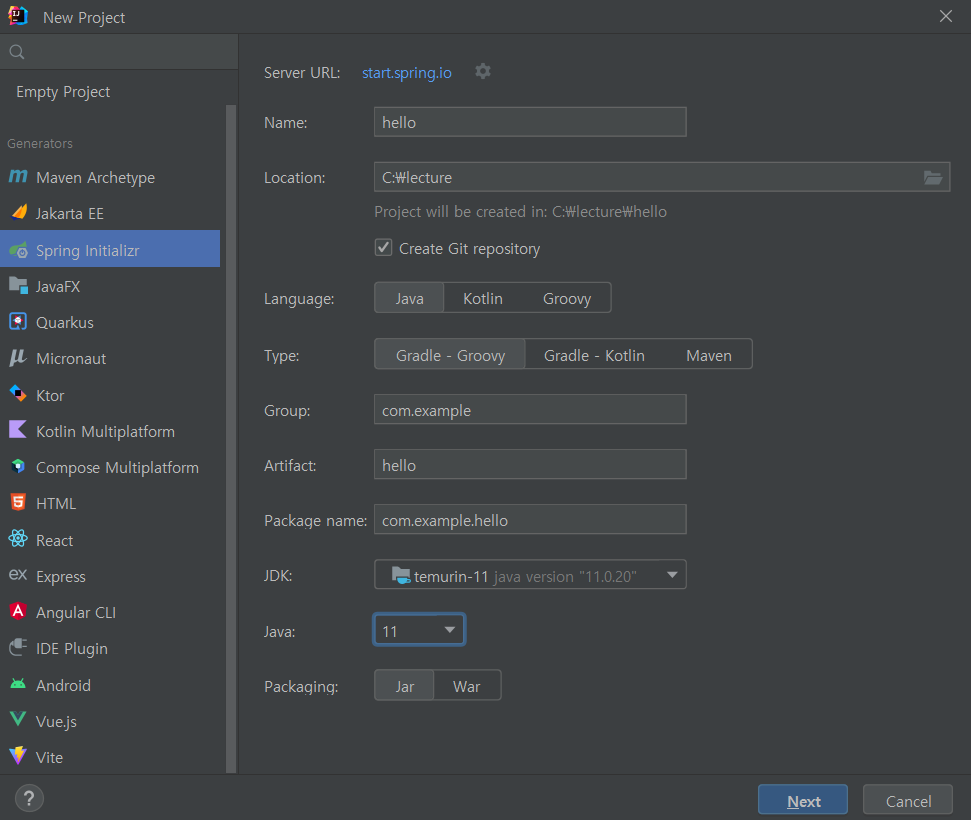Image resolution: width=971 pixels, height=820 pixels.
Task: Click the Maven Archetype generator icon
Action: coord(18,177)
